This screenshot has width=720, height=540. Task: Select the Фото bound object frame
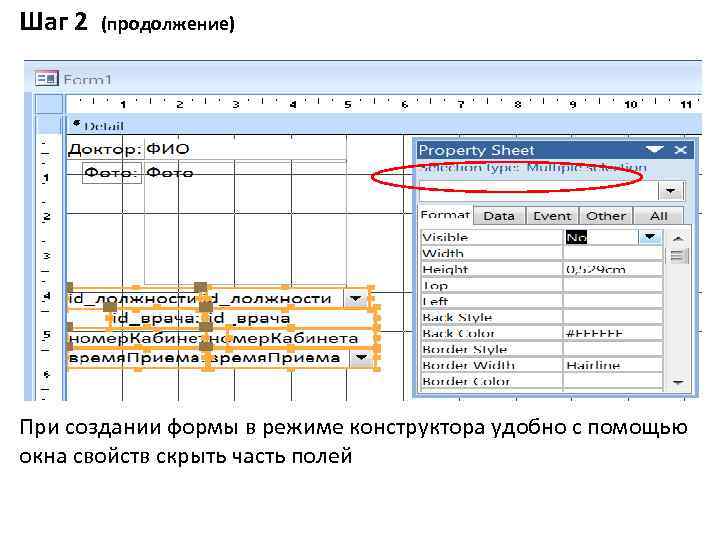click(x=245, y=223)
